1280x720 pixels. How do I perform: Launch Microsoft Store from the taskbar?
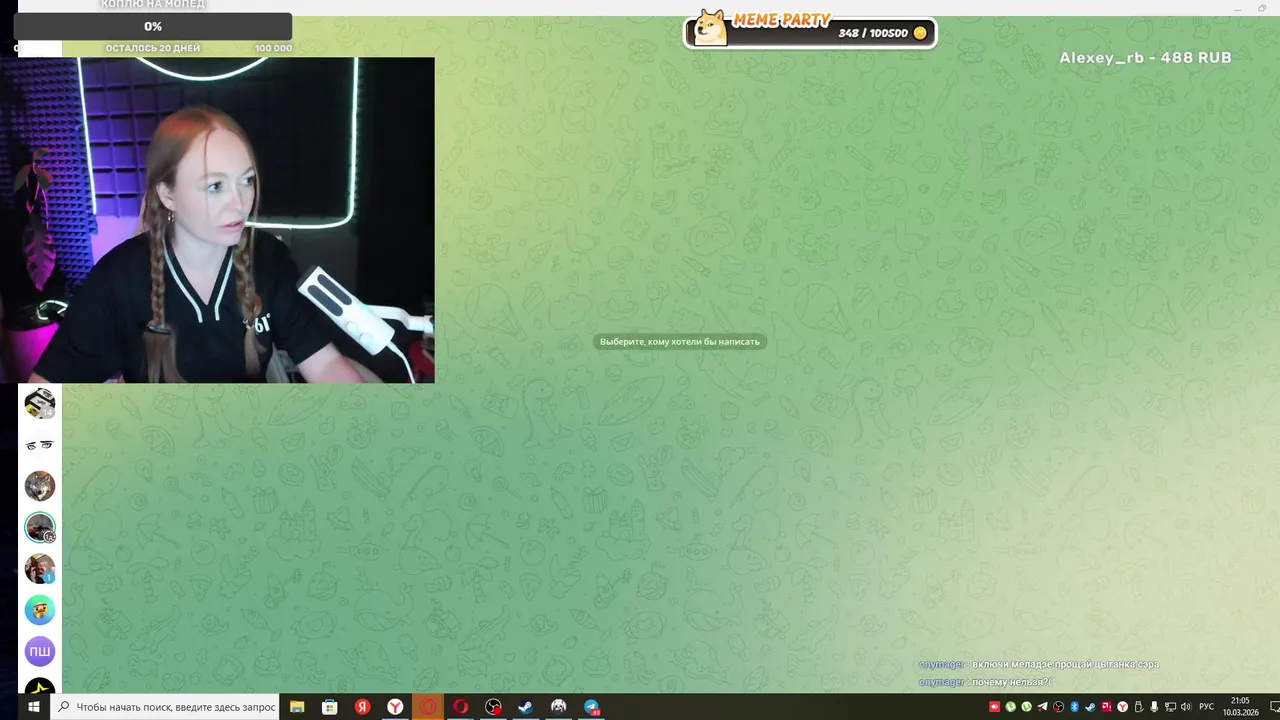tap(330, 707)
